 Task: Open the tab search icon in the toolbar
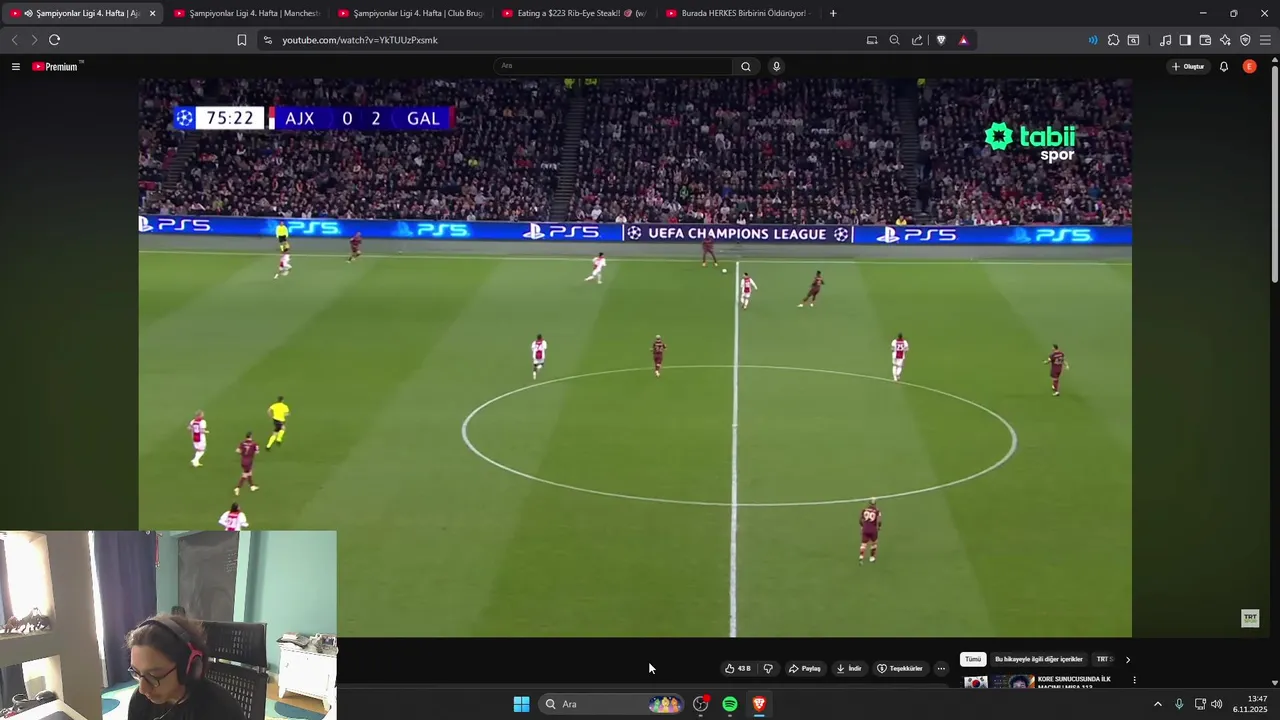pyautogui.click(x=1133, y=40)
